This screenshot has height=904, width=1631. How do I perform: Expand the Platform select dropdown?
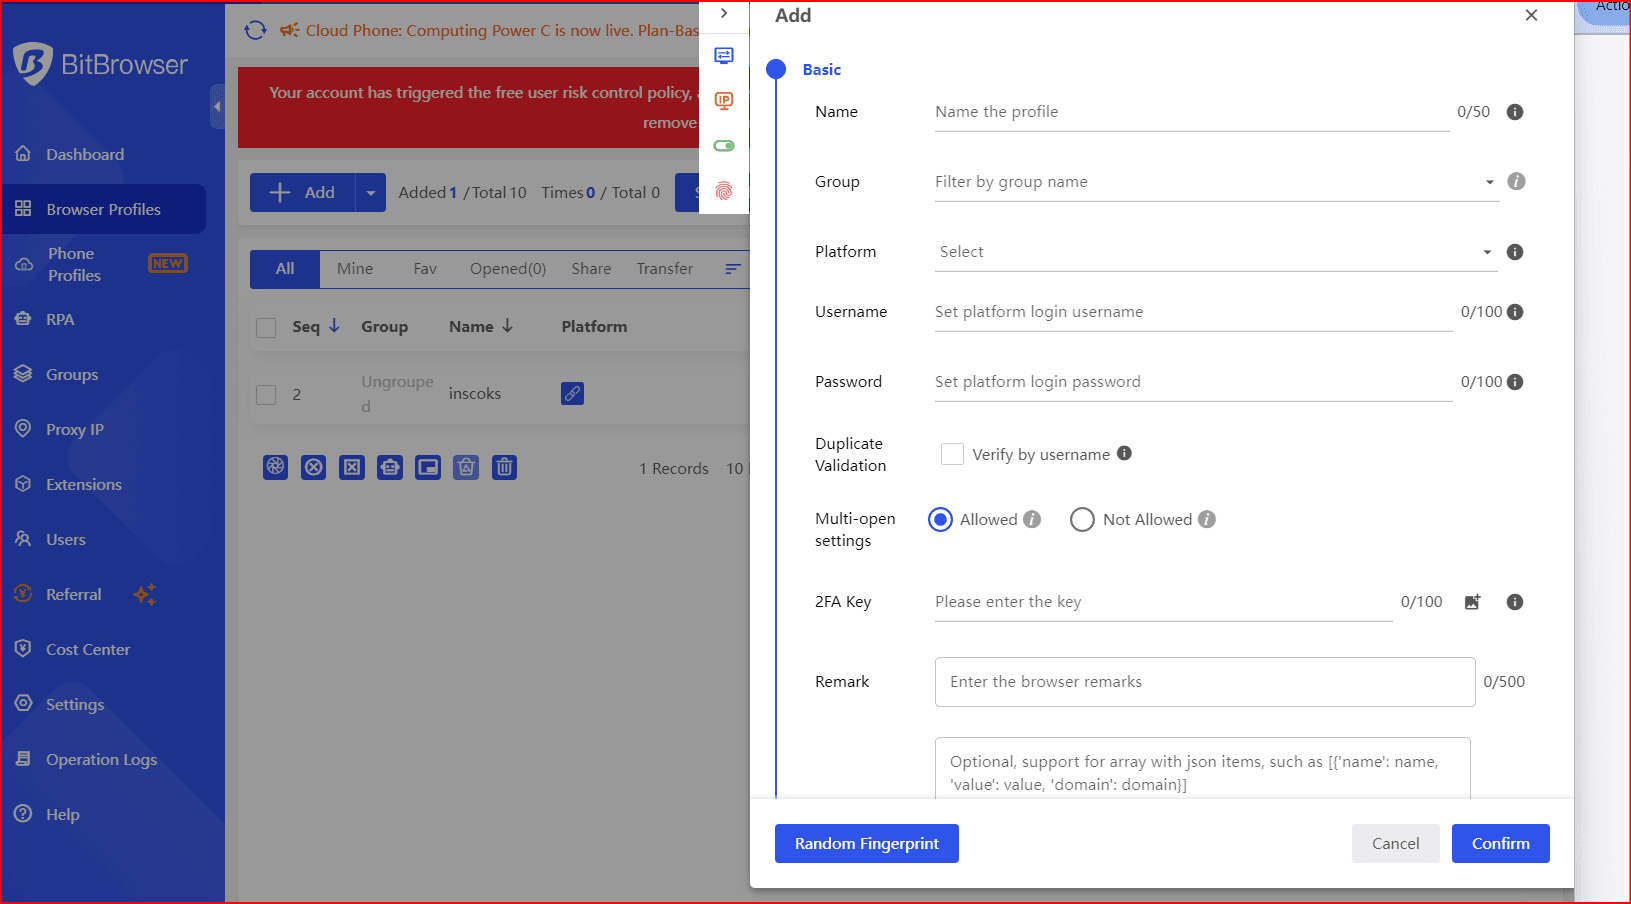click(1215, 252)
